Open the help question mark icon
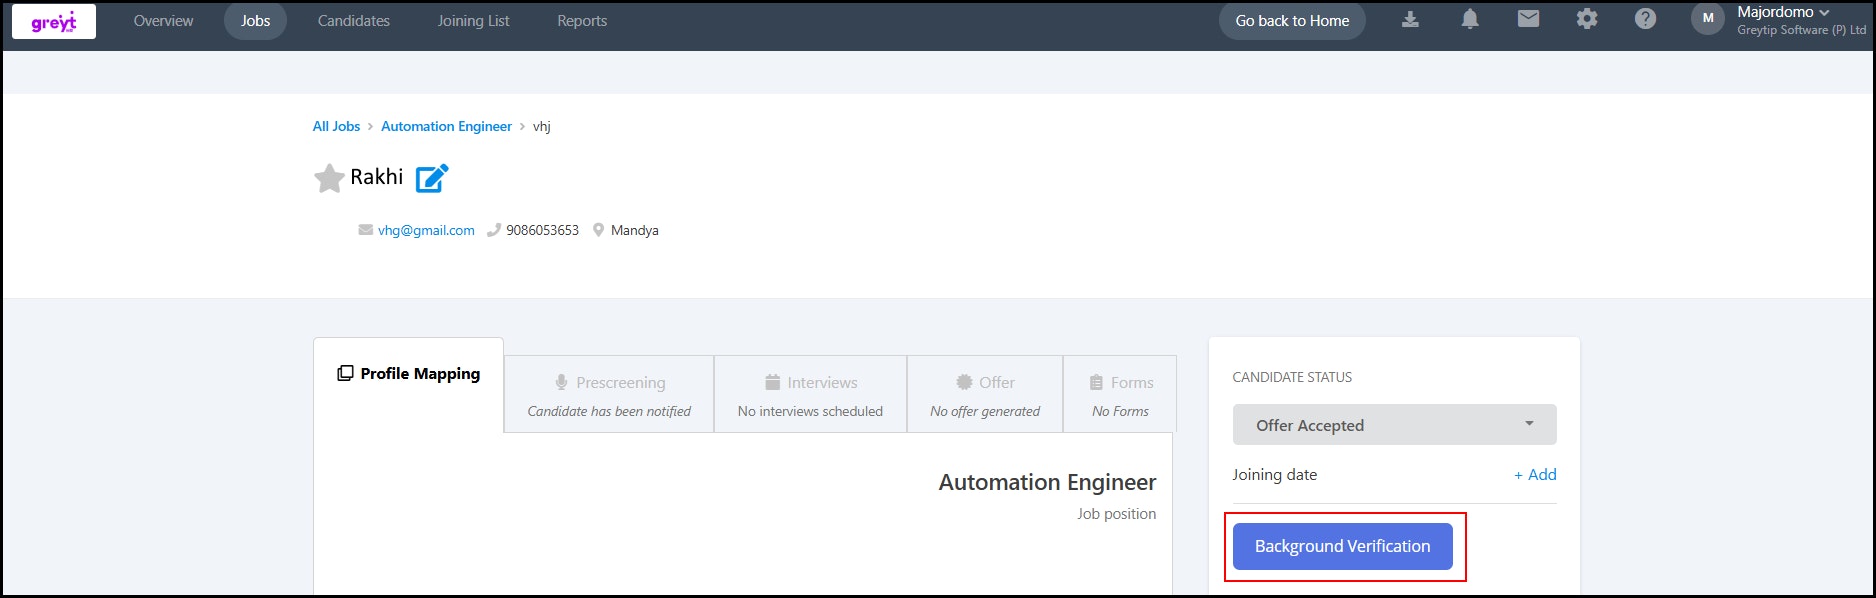The image size is (1876, 598). point(1645,19)
